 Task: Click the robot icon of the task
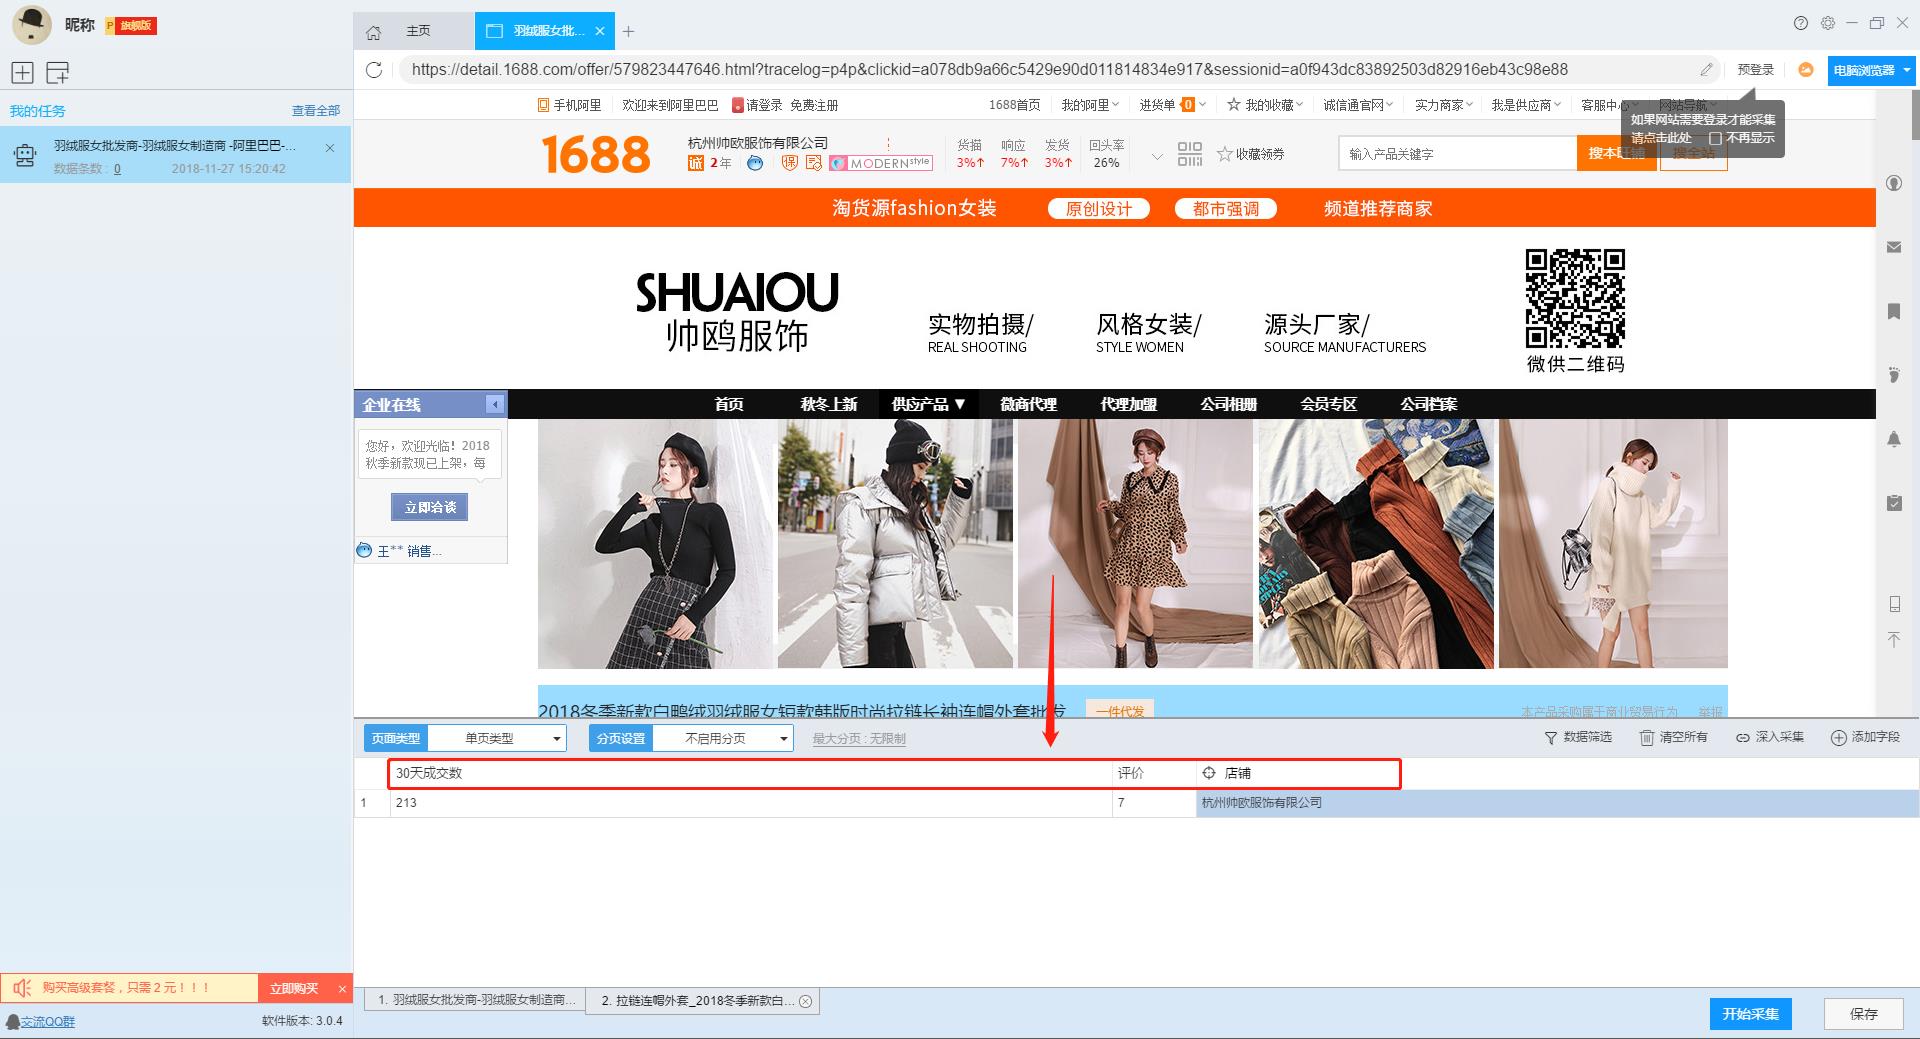click(x=25, y=155)
